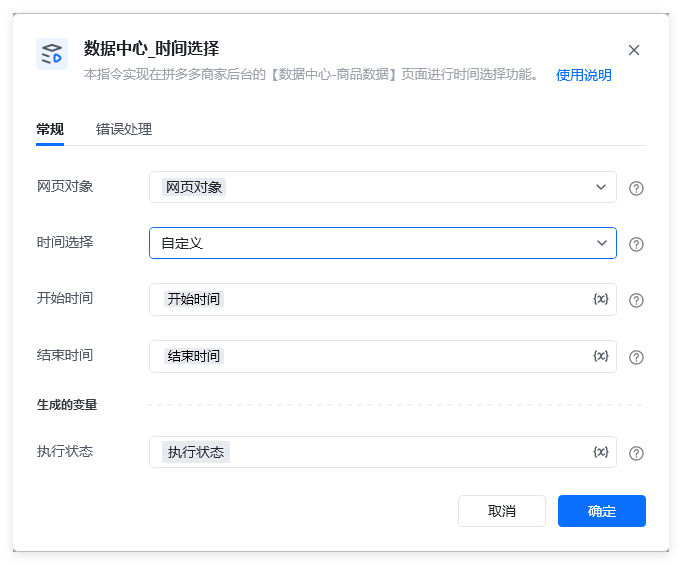
Task: Show help for the 时间选择 field
Action: [x=636, y=244]
